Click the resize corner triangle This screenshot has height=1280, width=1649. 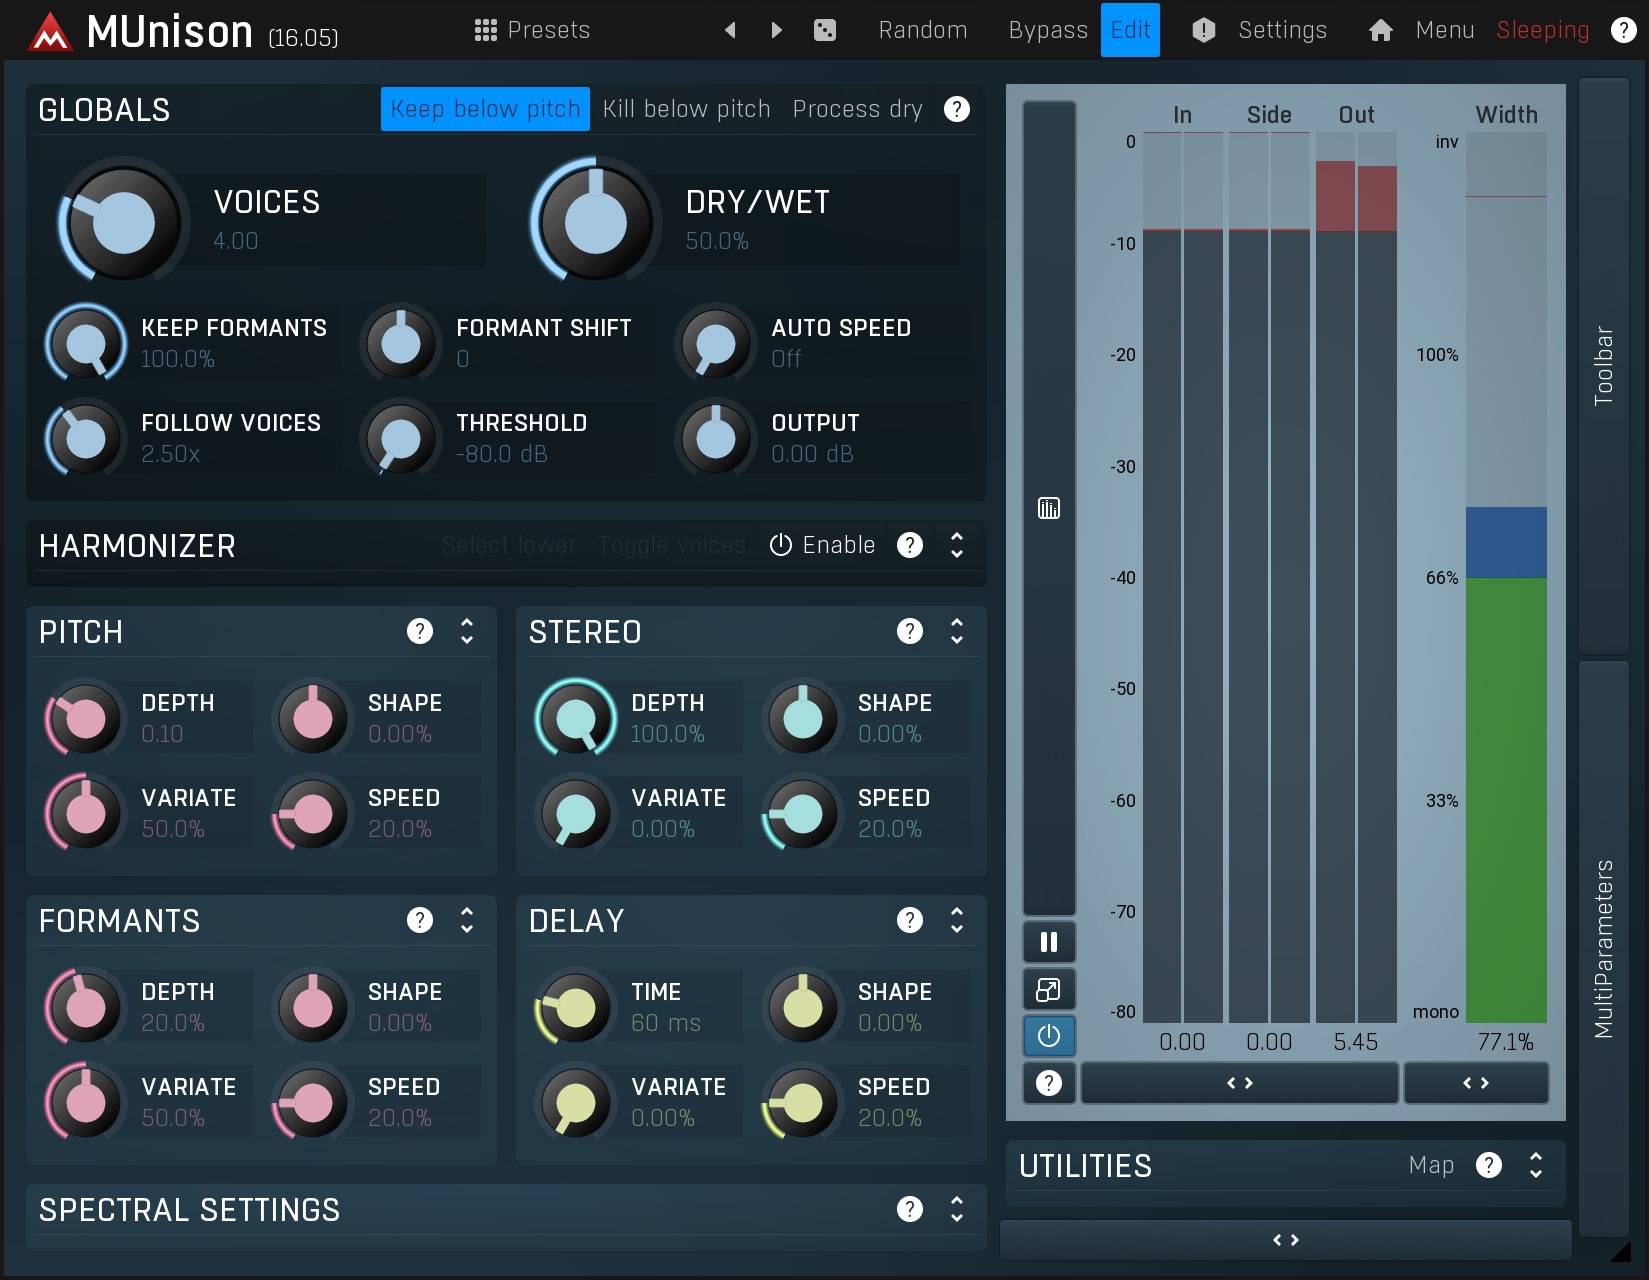pyautogui.click(x=1622, y=1251)
